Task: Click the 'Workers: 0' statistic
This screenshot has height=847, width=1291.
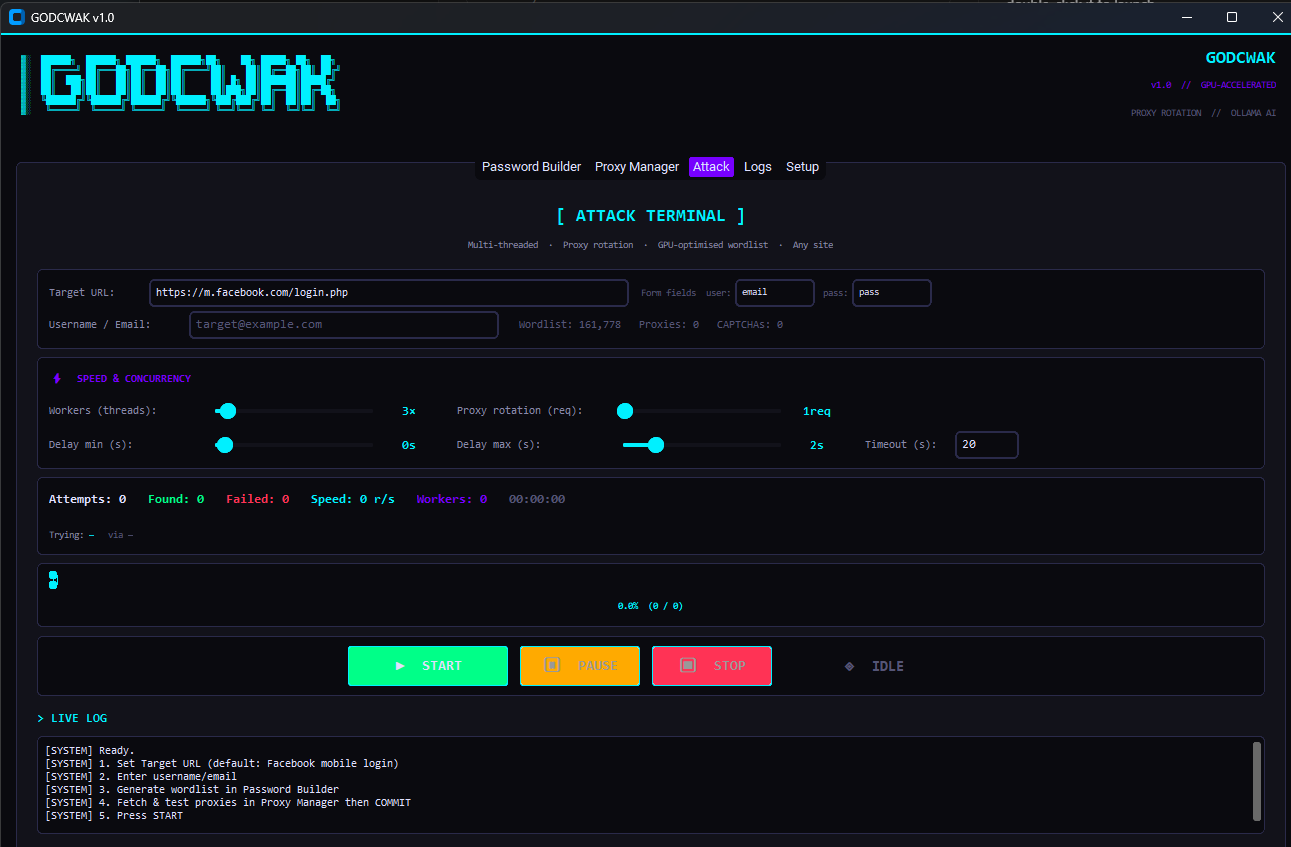Action: pyautogui.click(x=452, y=499)
